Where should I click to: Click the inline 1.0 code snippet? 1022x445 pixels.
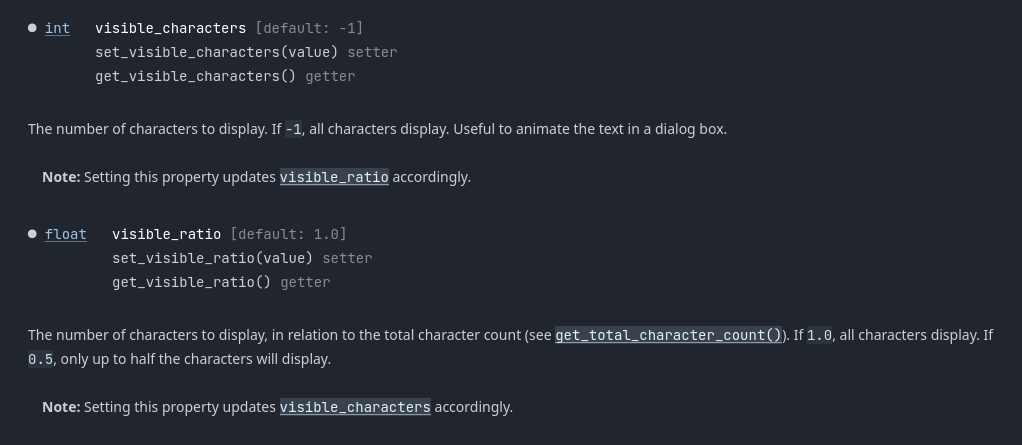pos(819,336)
